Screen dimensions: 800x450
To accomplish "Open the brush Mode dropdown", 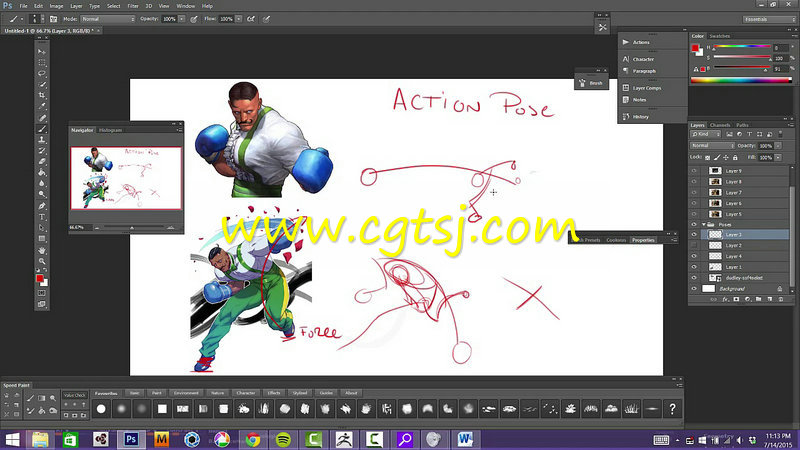I will point(108,19).
